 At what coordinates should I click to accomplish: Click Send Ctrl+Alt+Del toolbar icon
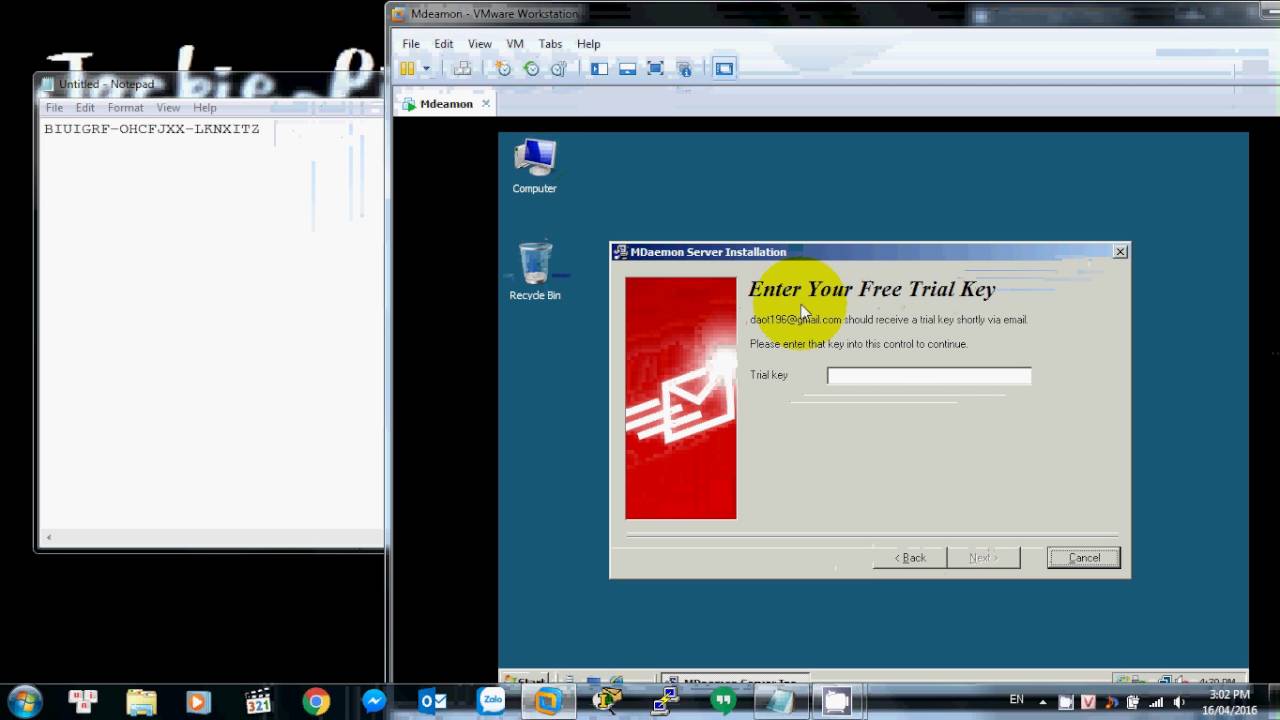462,69
